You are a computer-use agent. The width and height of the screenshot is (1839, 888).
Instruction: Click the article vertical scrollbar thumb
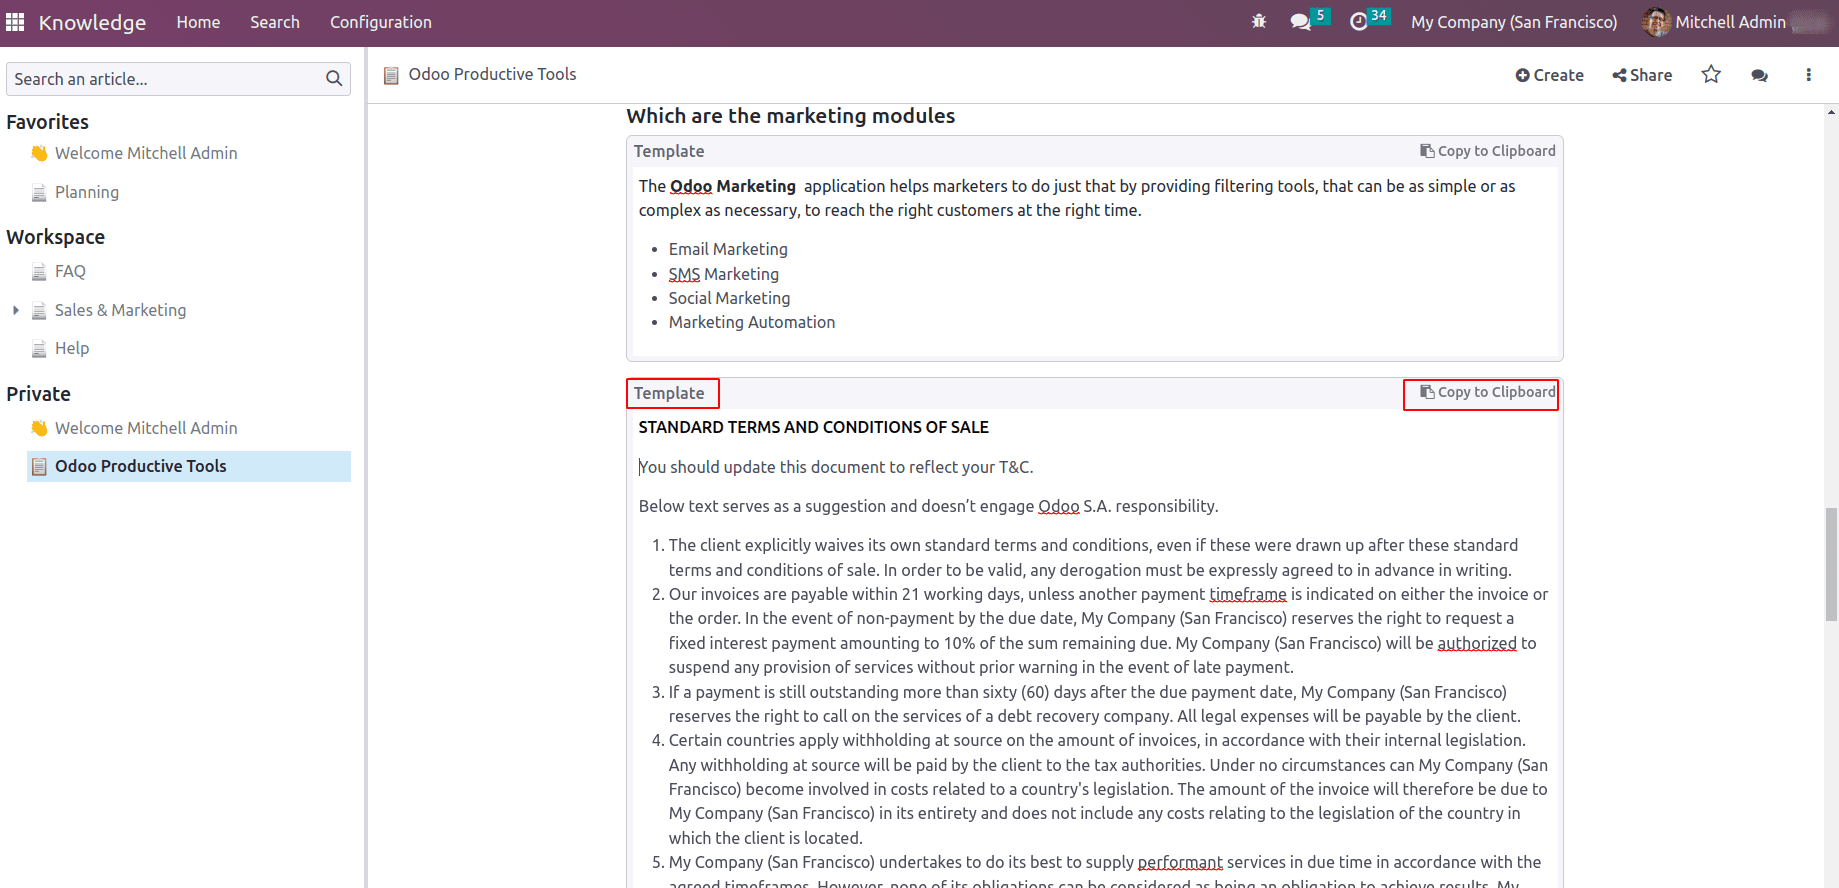click(1831, 565)
